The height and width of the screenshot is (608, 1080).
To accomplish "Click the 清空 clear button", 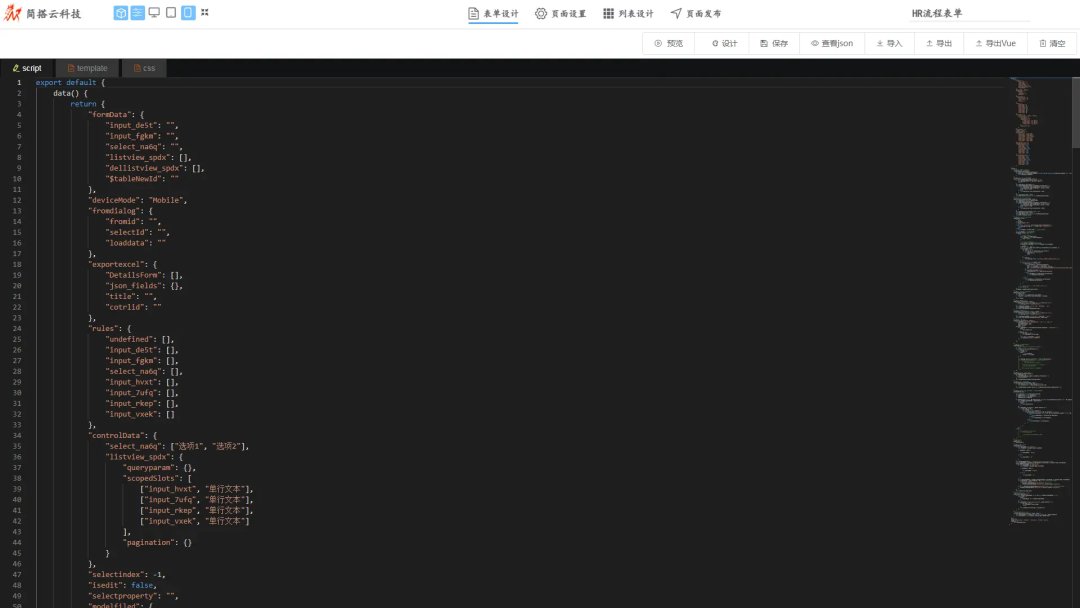I will [x=1052, y=43].
